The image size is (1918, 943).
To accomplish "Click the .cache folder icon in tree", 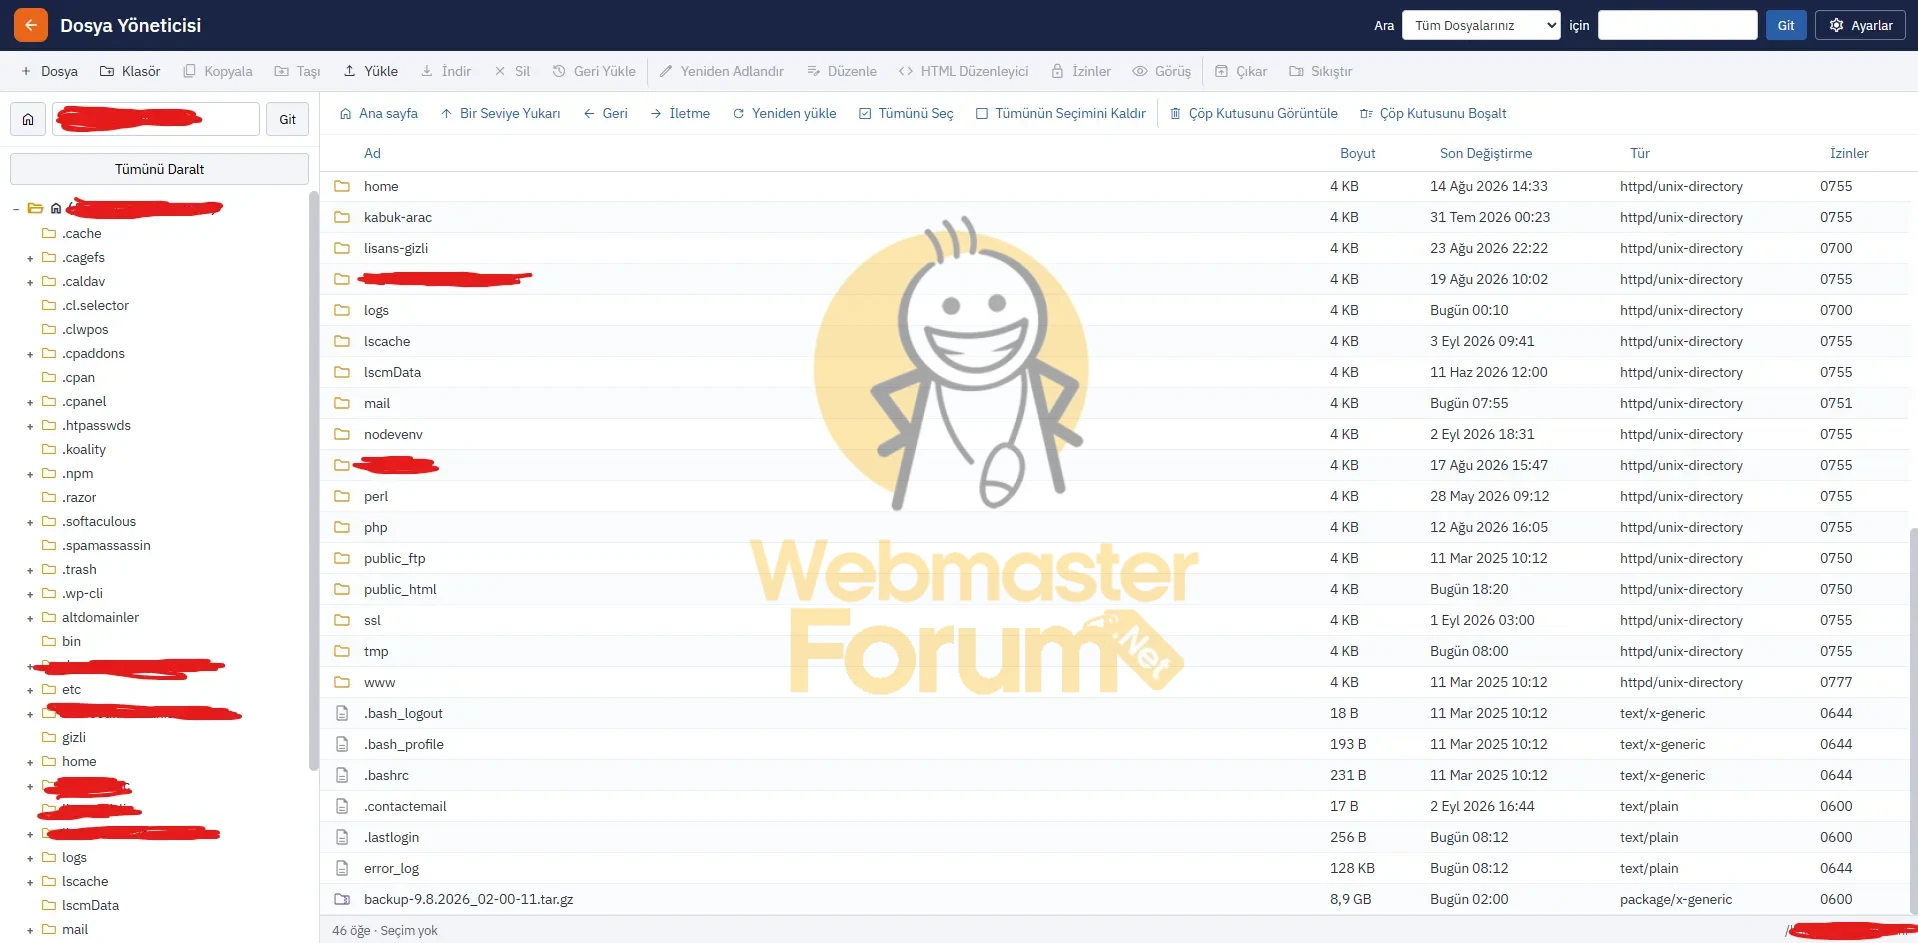I will click(x=48, y=233).
